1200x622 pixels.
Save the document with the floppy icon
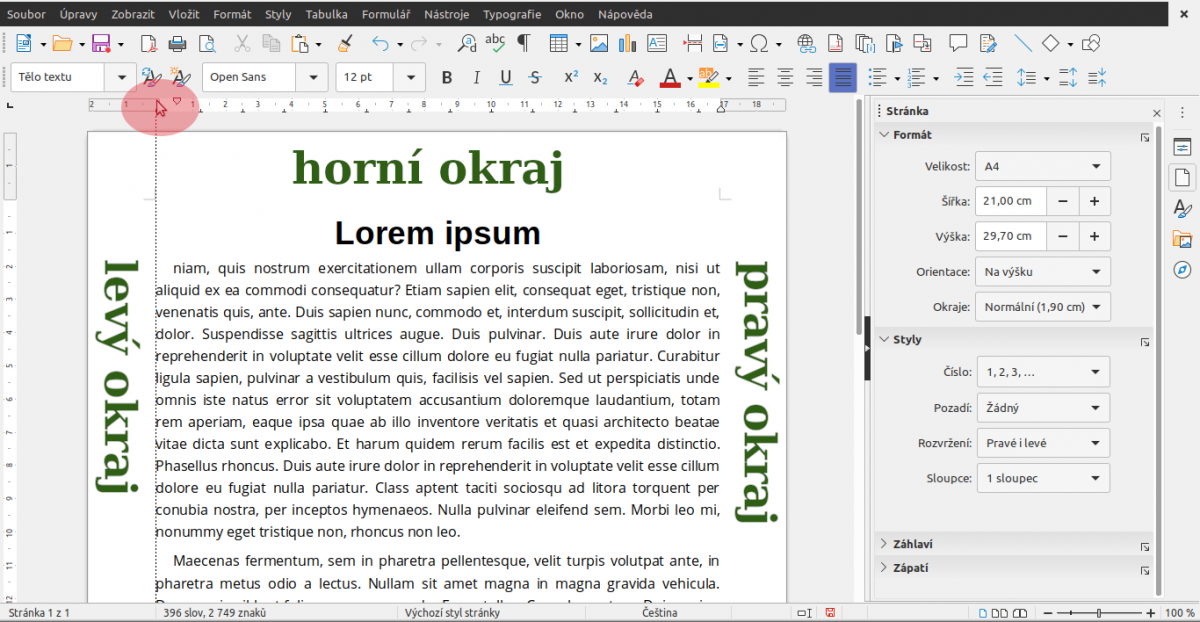pyautogui.click(x=101, y=44)
